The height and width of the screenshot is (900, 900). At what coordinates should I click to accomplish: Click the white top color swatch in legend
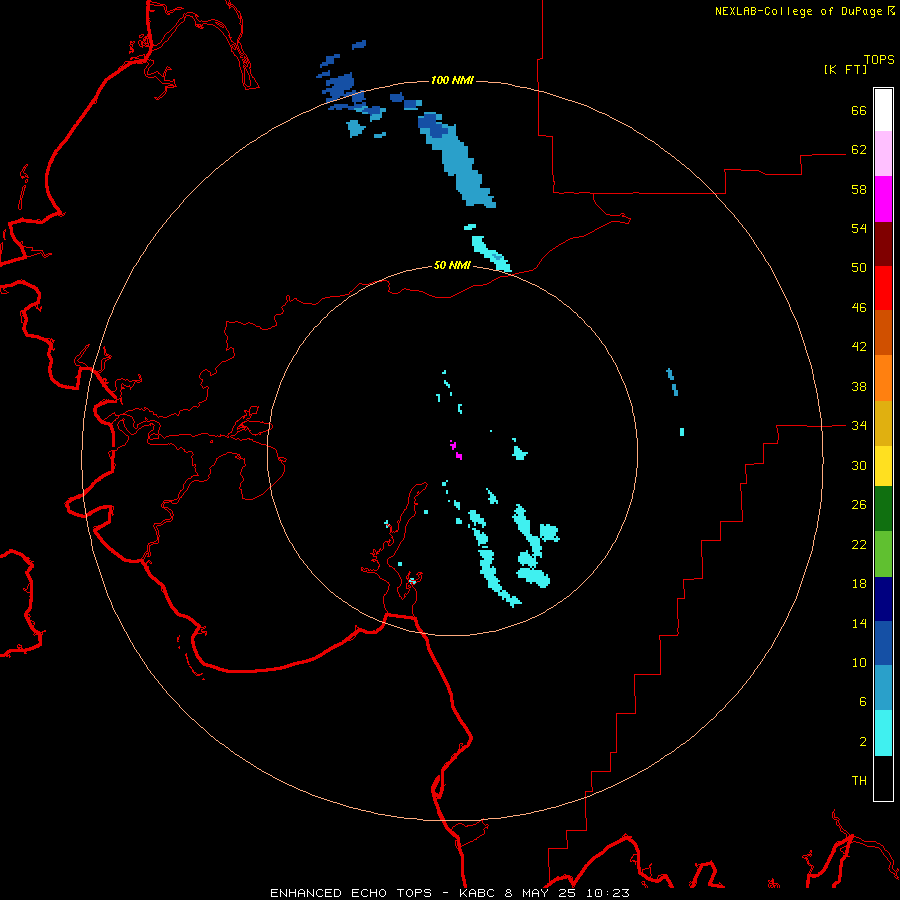click(883, 110)
